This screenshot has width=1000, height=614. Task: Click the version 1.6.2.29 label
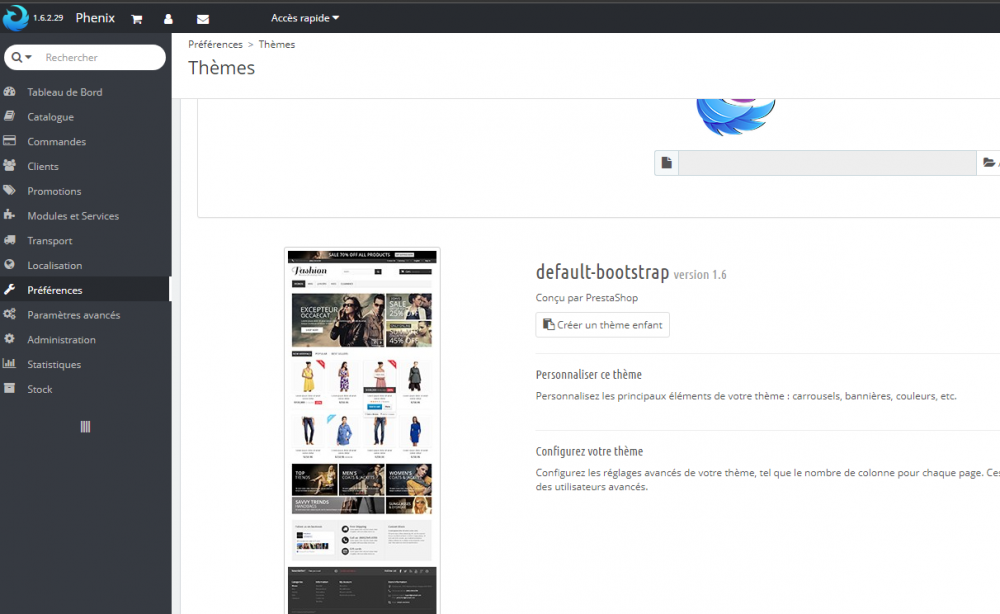point(48,18)
